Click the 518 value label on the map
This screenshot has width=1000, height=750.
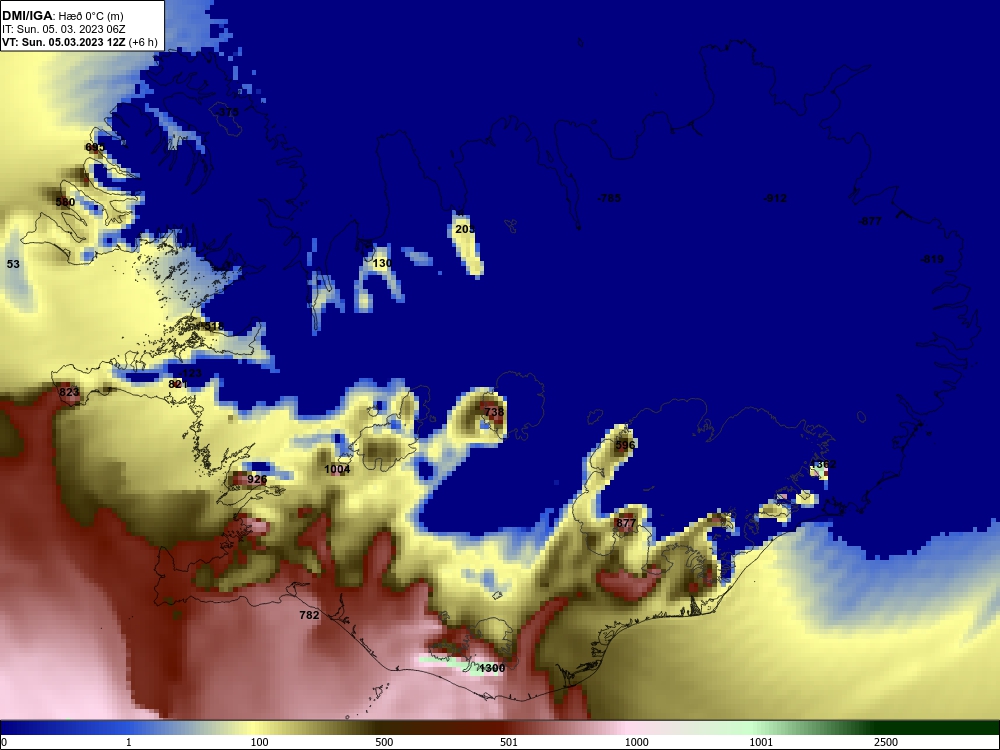click(214, 326)
